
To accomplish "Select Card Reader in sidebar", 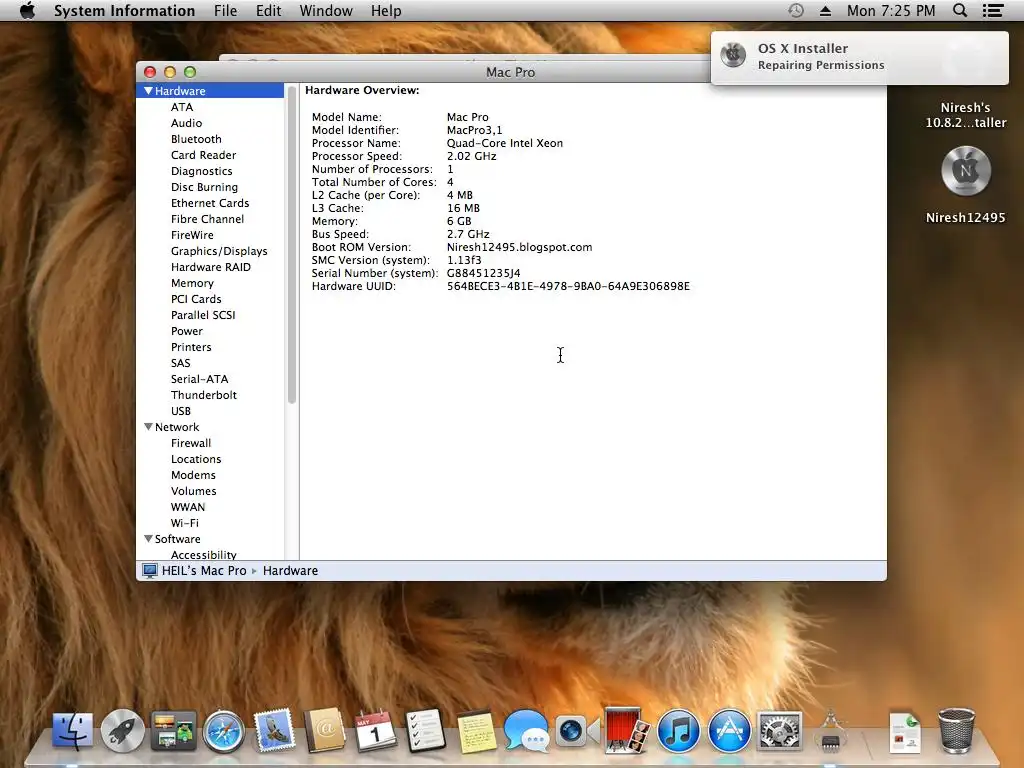I will click(x=203, y=155).
